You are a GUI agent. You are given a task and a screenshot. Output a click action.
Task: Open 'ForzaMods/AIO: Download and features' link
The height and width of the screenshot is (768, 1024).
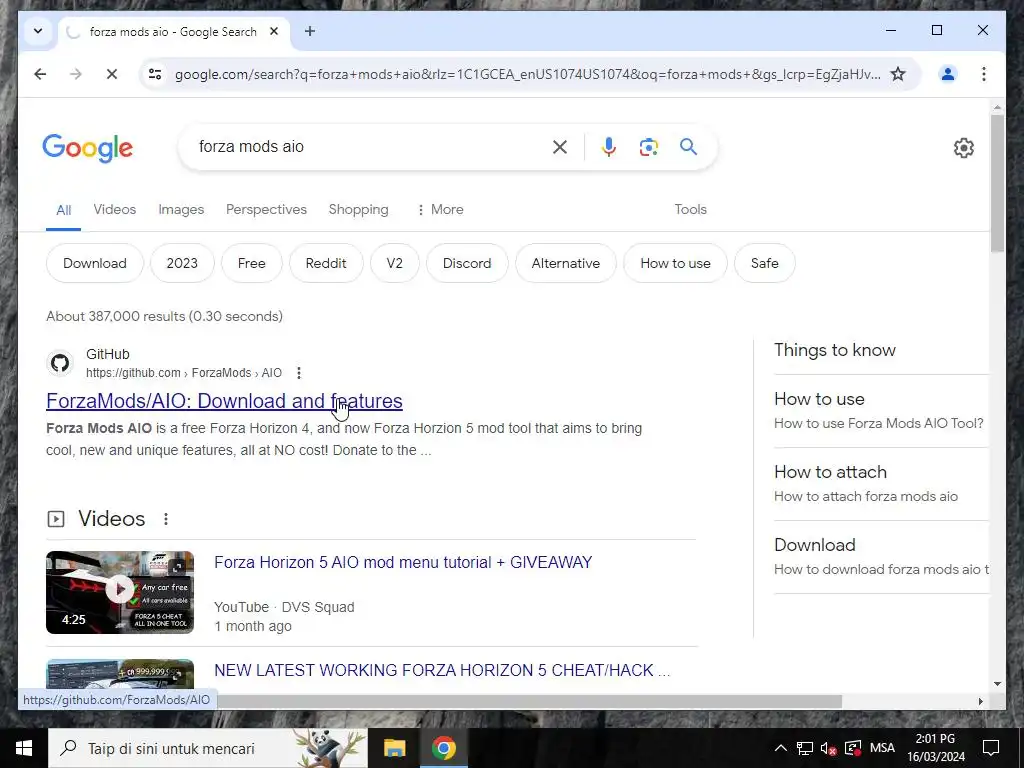tap(224, 401)
